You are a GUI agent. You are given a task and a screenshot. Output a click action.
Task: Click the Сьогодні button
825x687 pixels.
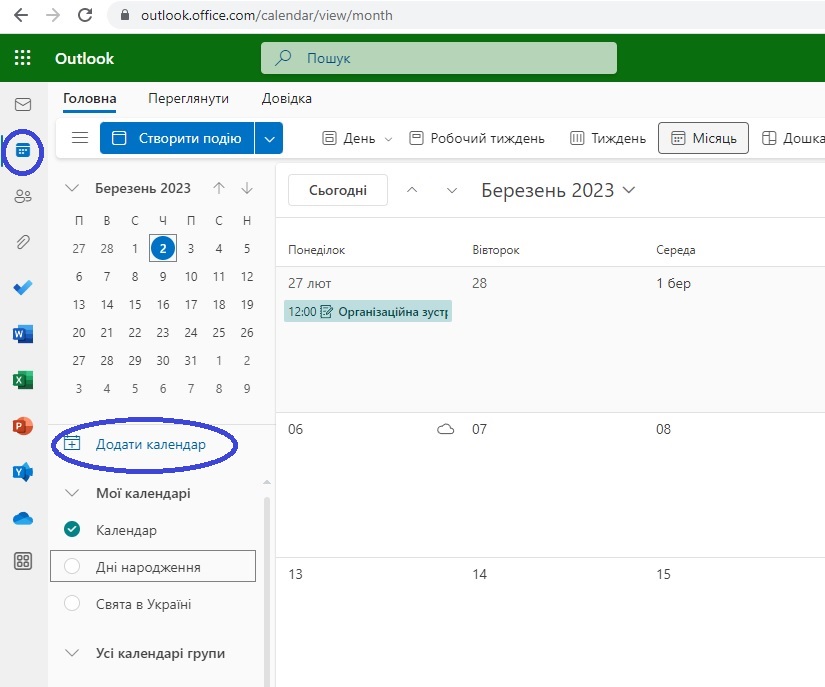[338, 190]
